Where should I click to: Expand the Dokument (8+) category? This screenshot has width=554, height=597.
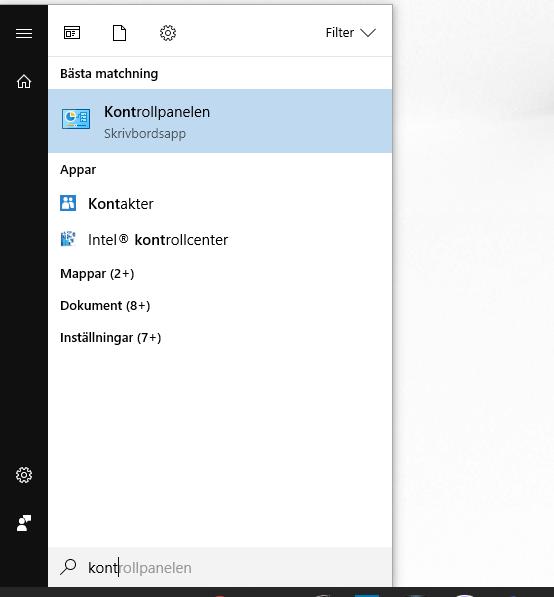105,306
